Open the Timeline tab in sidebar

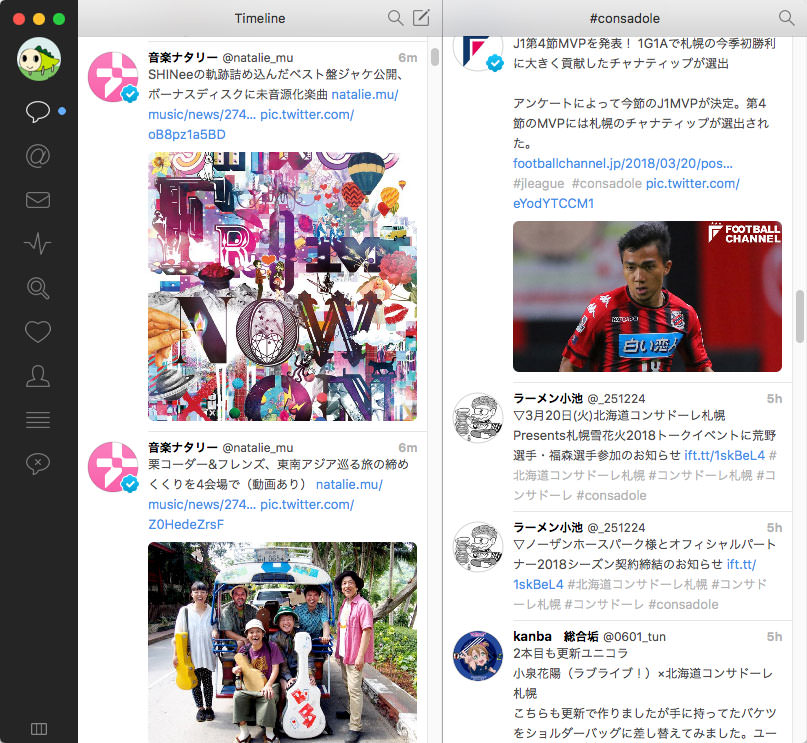click(x=38, y=111)
